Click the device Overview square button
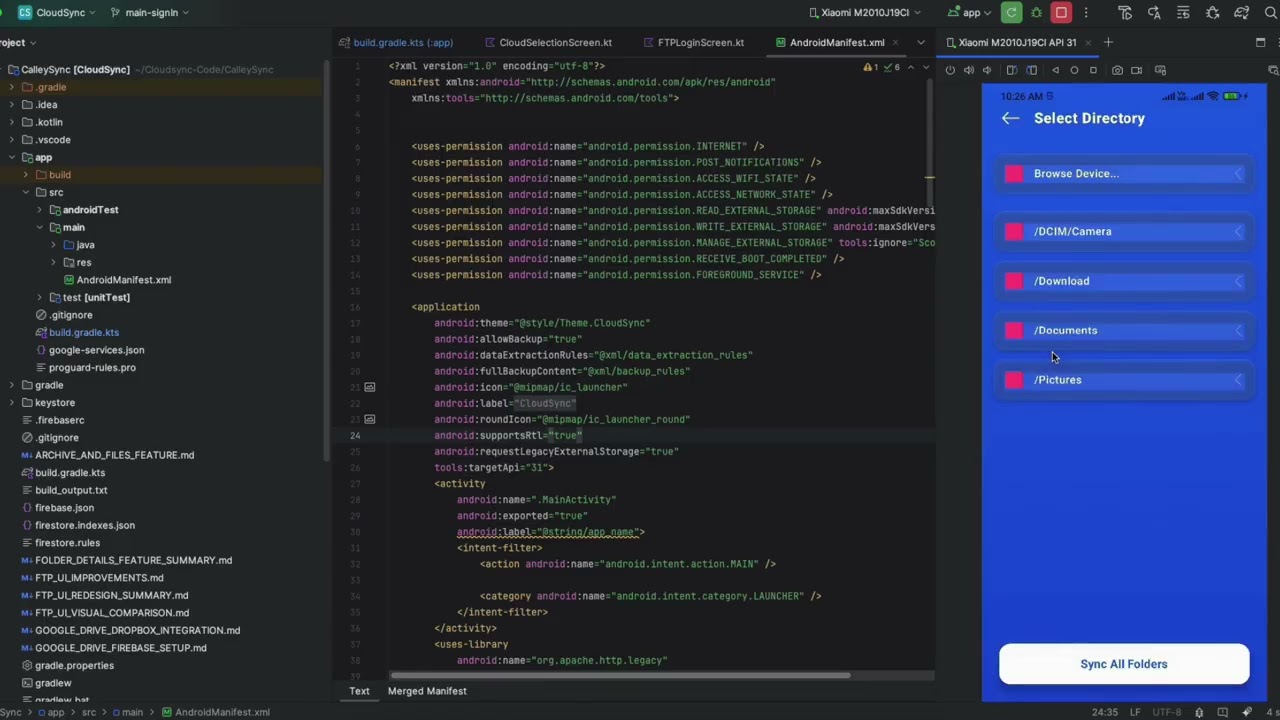Screen dimensions: 1280x720 [1093, 70]
